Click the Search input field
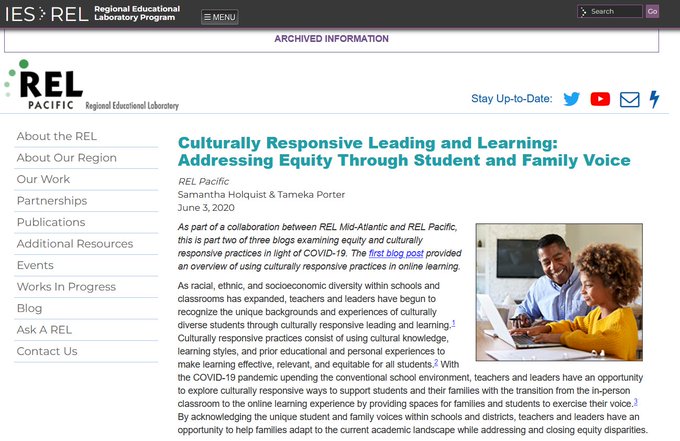The image size is (680, 441). 610,11
